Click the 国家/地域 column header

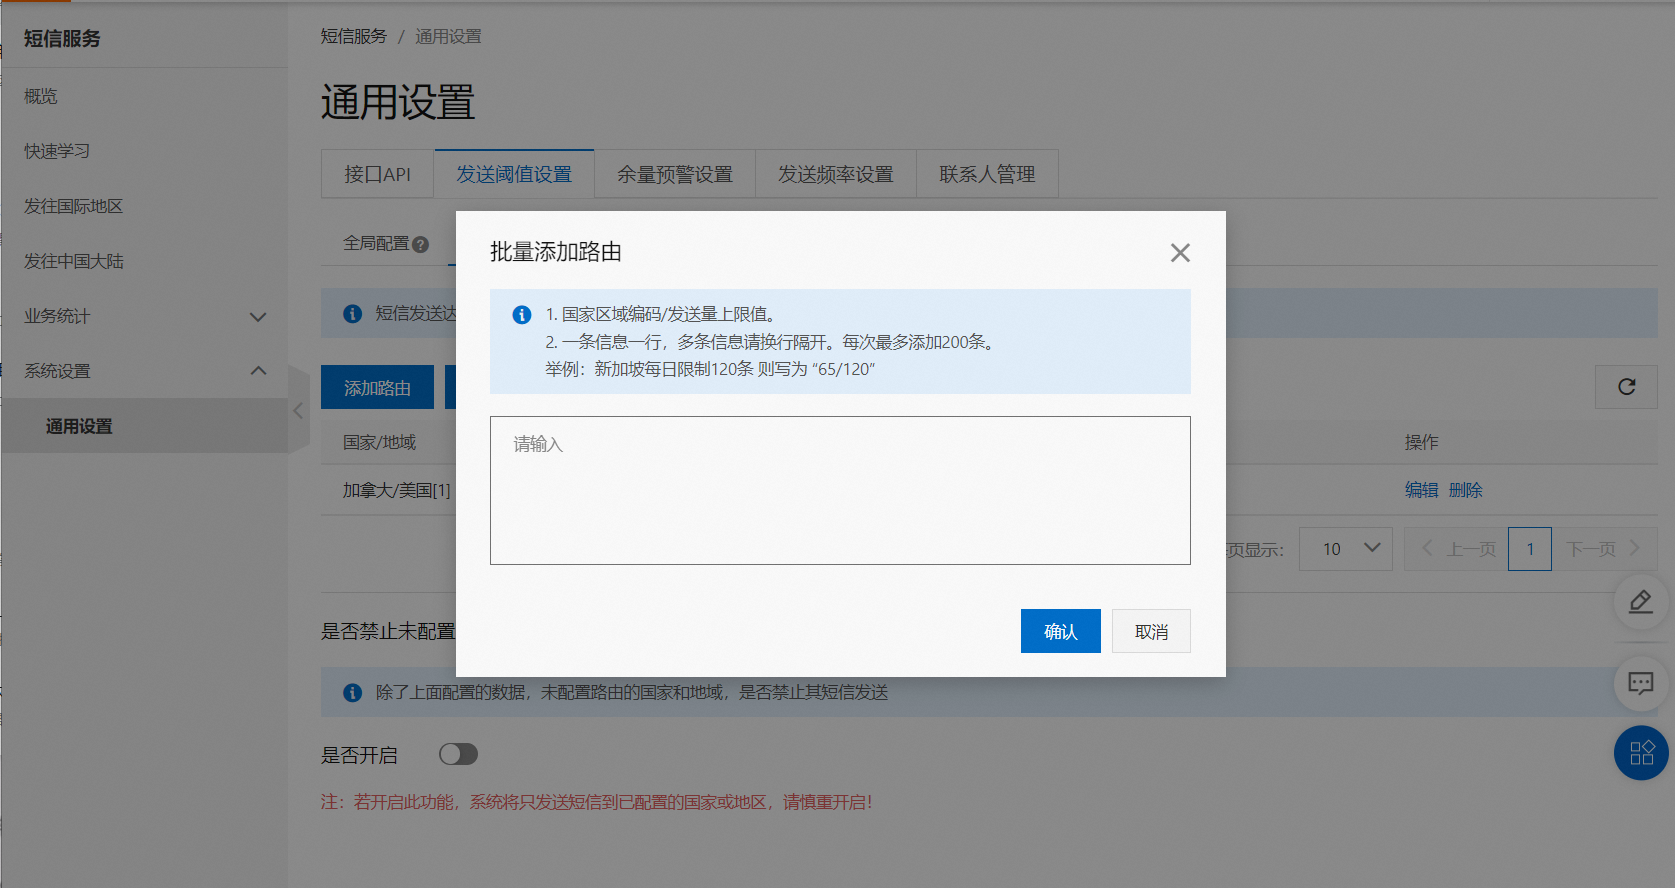[379, 442]
